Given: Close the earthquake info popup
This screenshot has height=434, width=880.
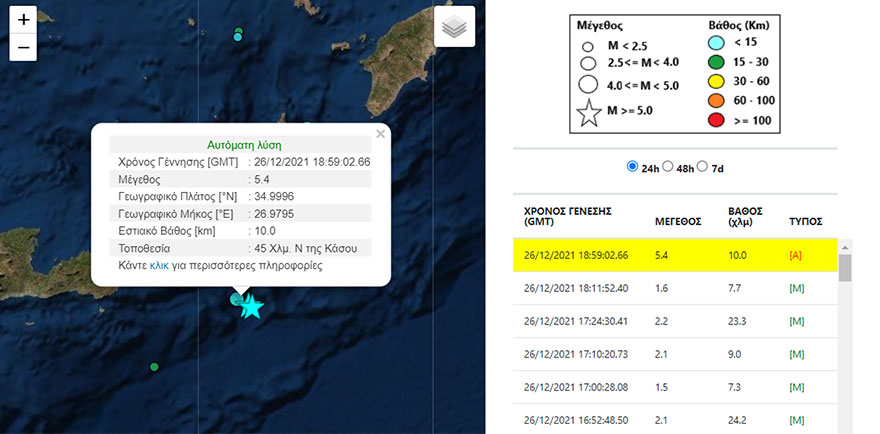Looking at the screenshot, I should 380,134.
